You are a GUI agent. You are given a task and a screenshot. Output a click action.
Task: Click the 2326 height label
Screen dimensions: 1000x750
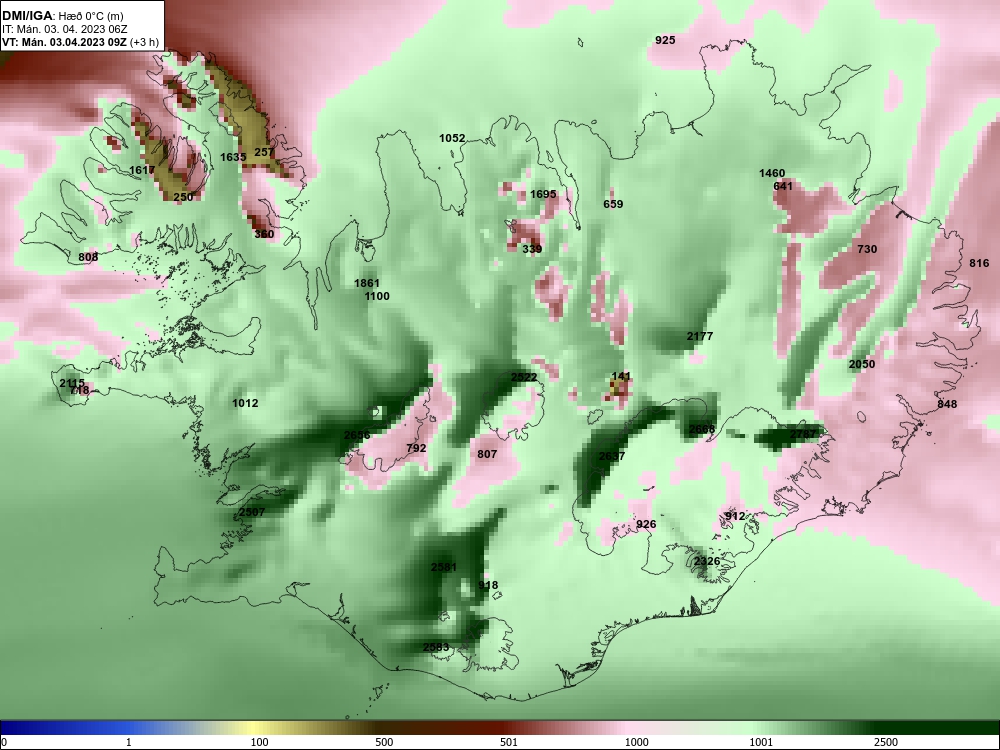[707, 562]
